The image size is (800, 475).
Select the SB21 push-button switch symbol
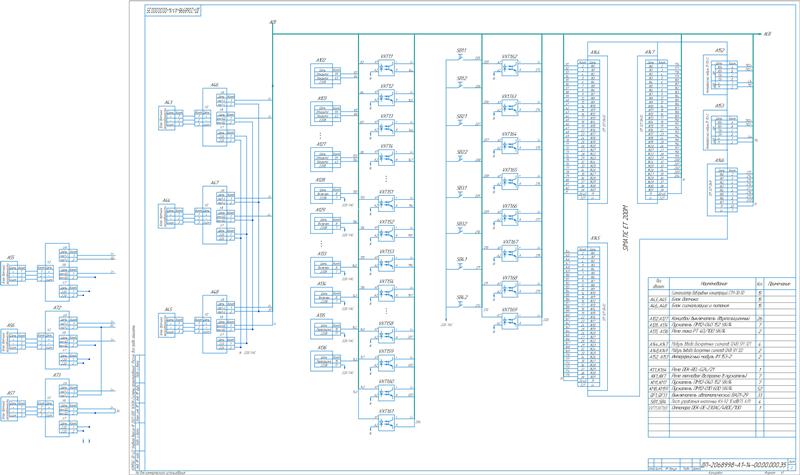[x=462, y=122]
